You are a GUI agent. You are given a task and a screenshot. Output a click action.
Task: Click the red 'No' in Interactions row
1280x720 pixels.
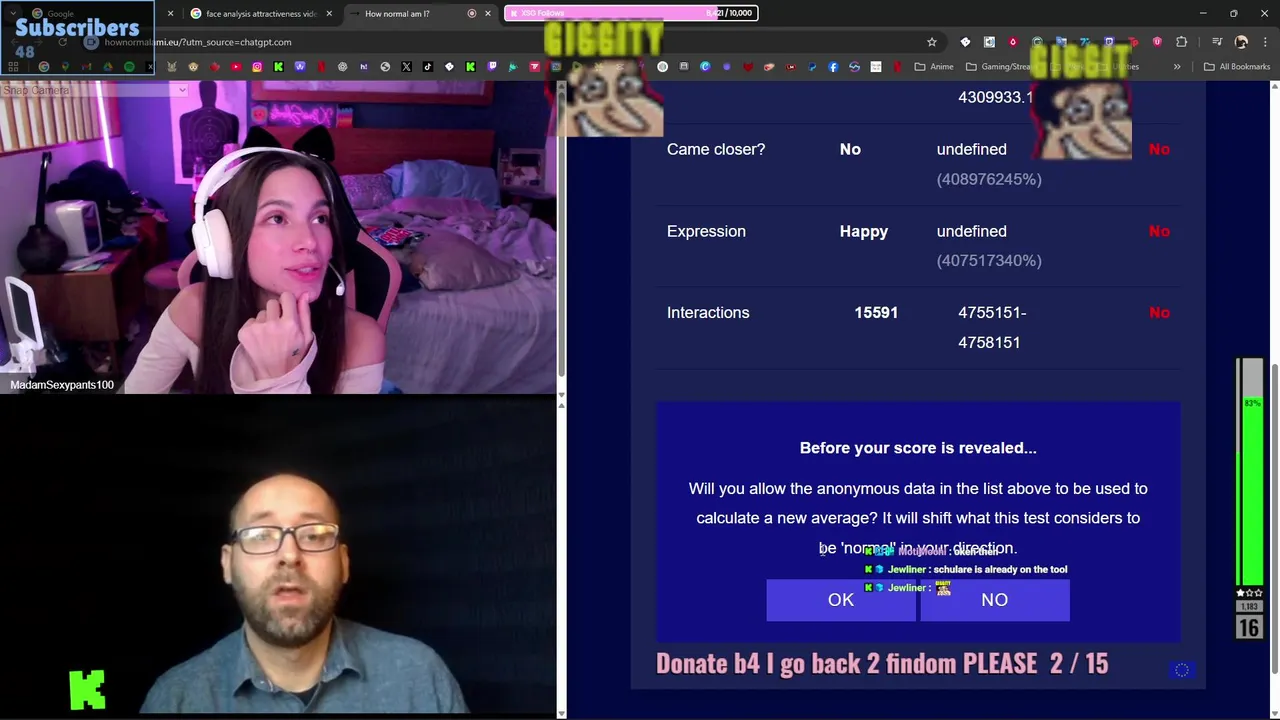[1159, 312]
